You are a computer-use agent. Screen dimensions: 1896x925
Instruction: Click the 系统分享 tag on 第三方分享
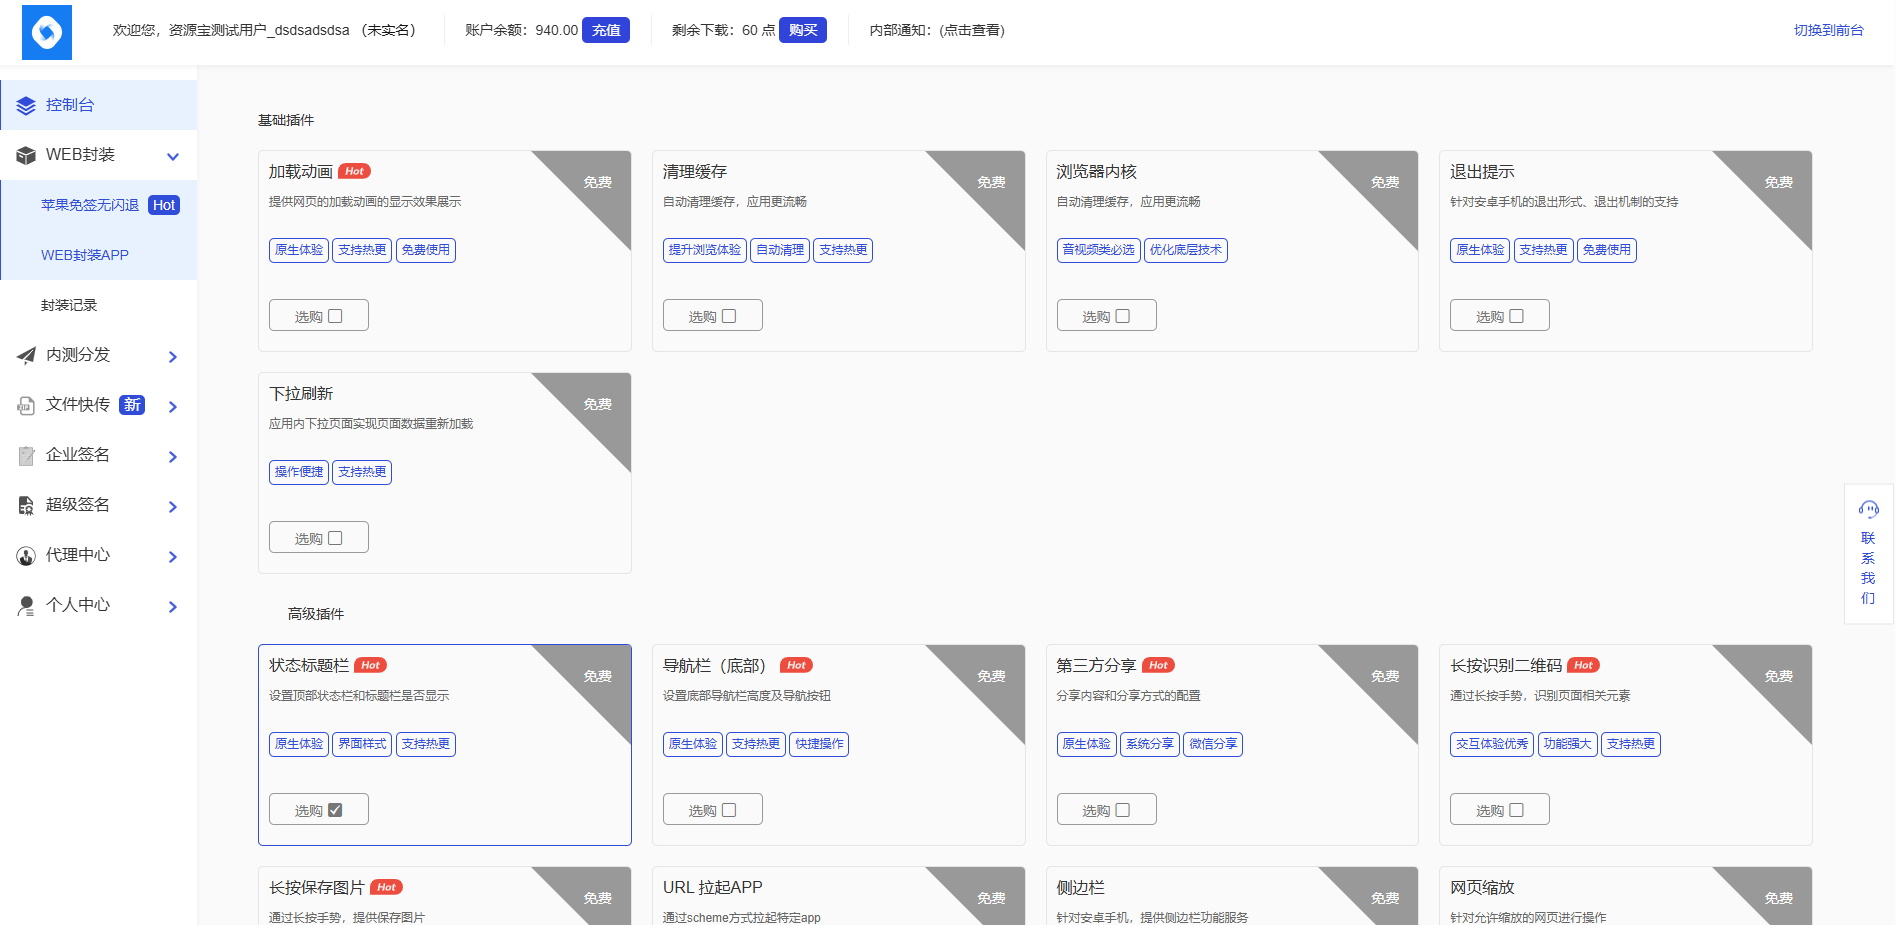coord(1150,744)
